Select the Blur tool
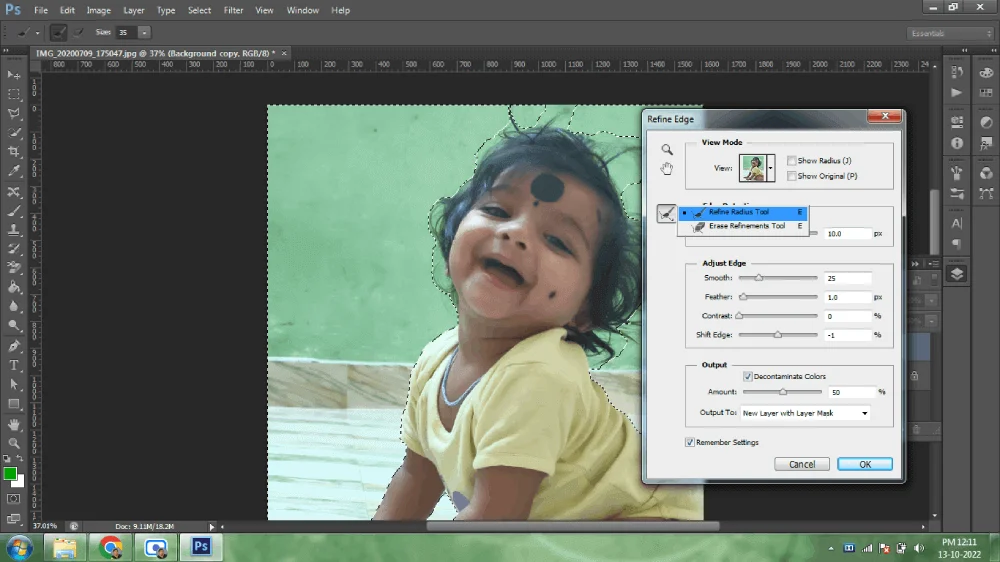This screenshot has height=562, width=1000. (x=13, y=306)
